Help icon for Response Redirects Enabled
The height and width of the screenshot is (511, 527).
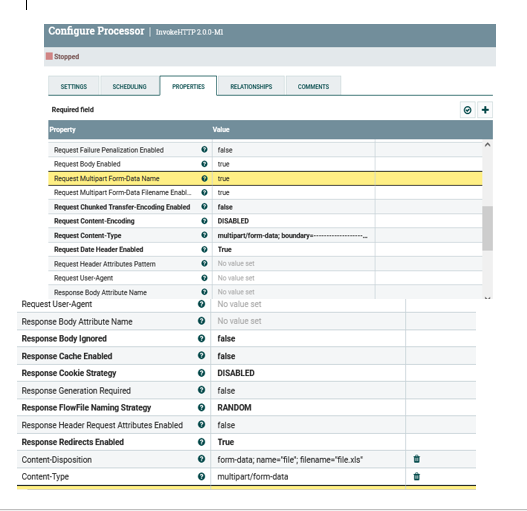pyautogui.click(x=201, y=442)
